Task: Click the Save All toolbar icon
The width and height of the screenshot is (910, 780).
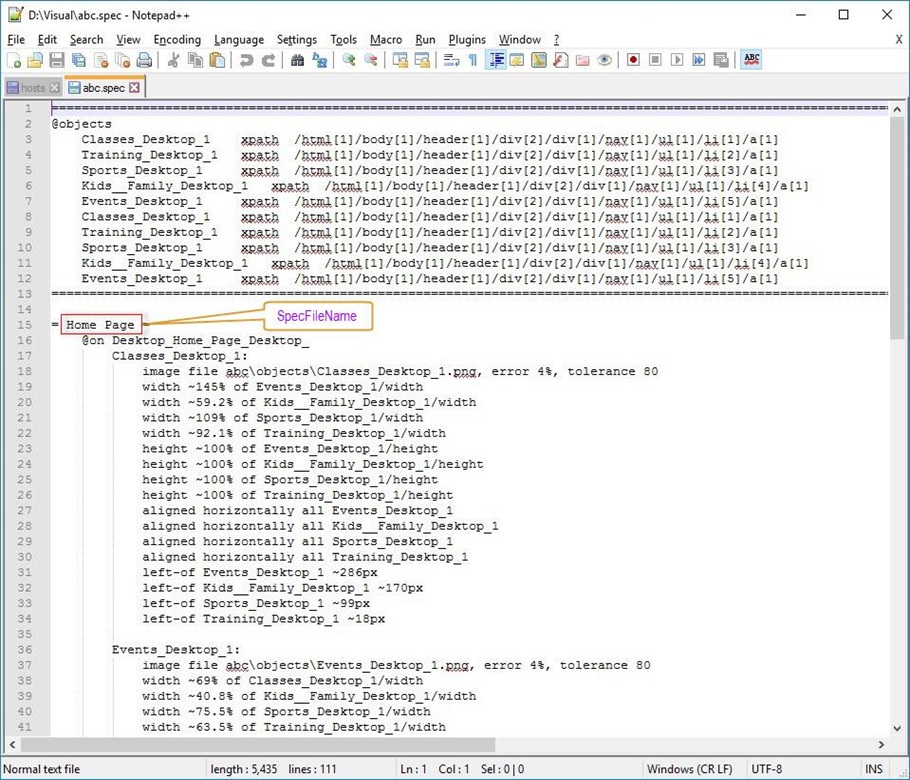Action: pyautogui.click(x=78, y=60)
